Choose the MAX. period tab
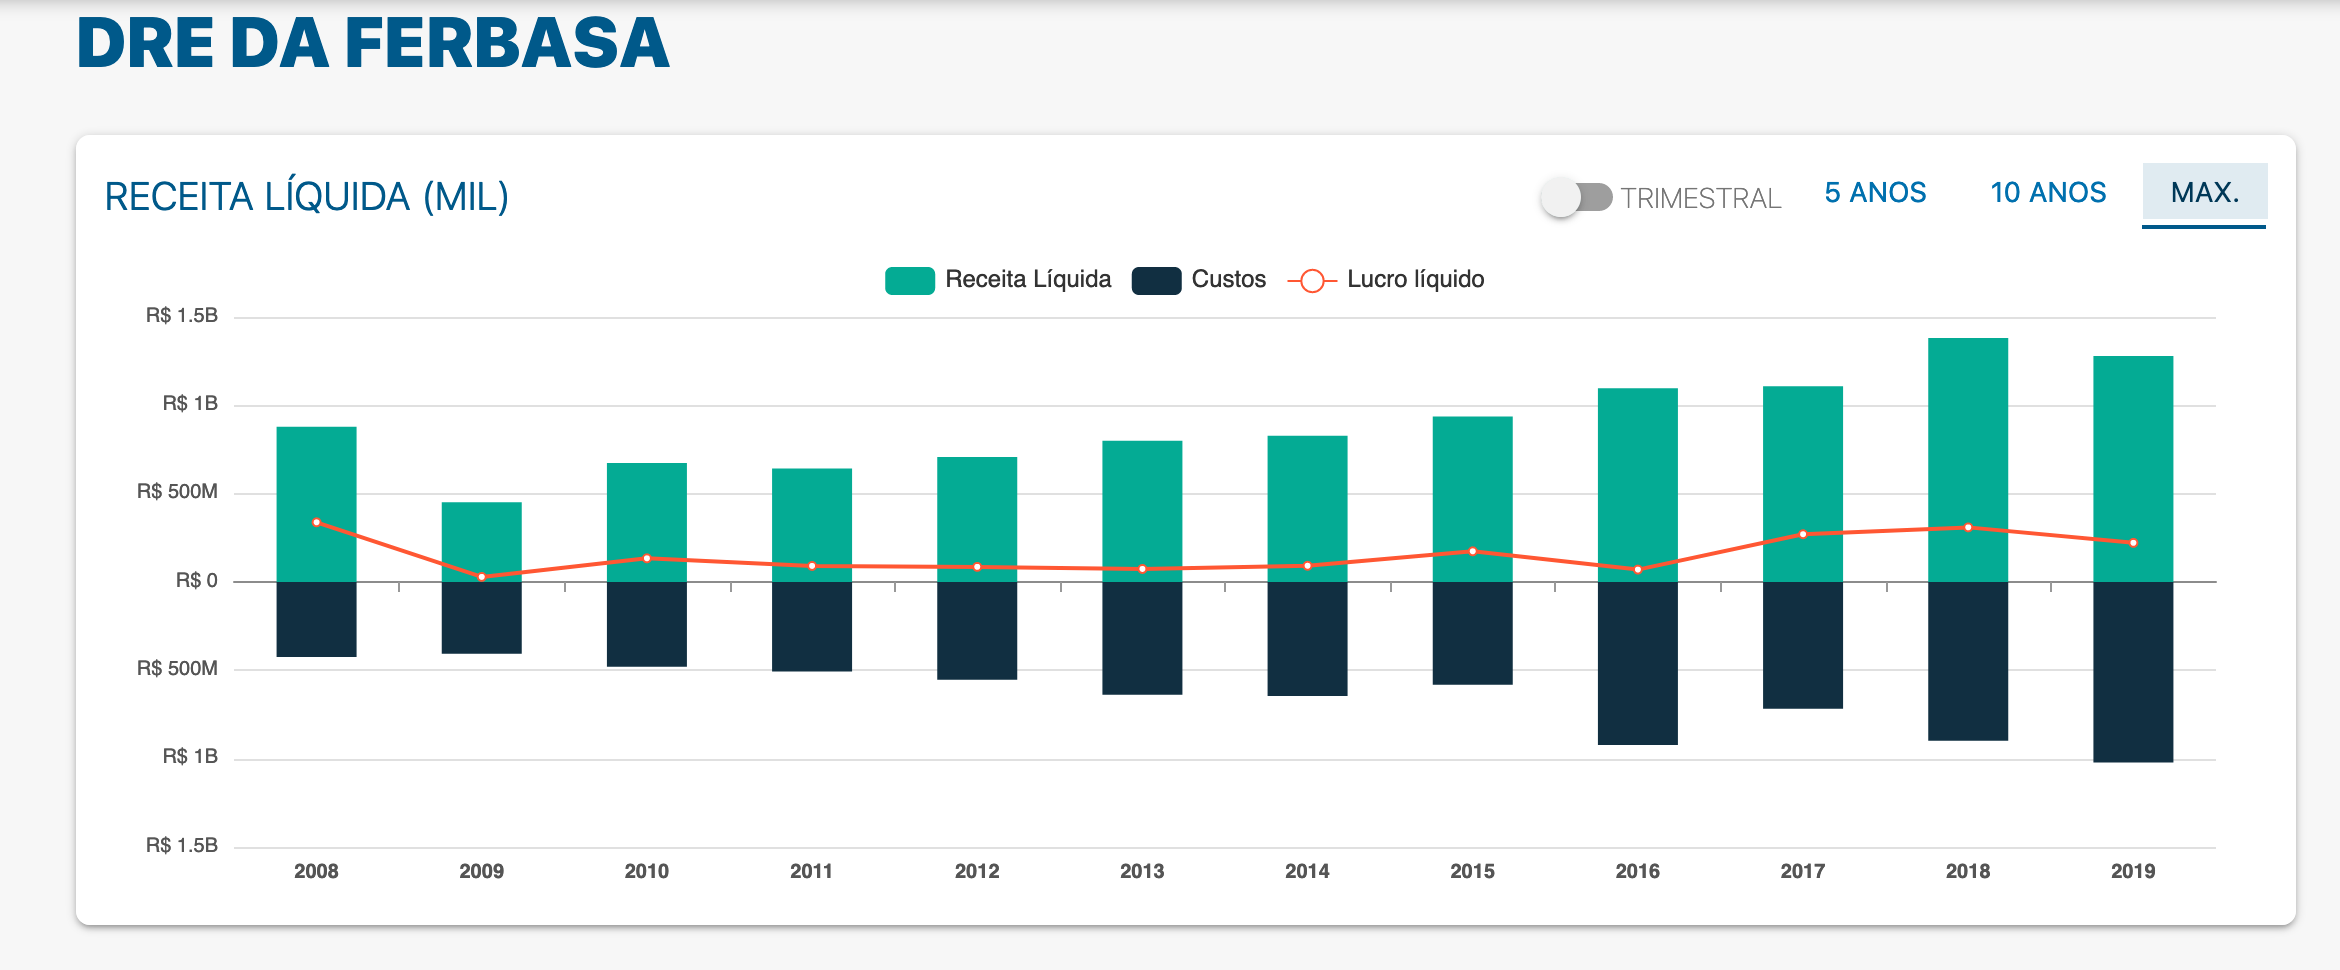Viewport: 2340px width, 970px height. pos(2204,193)
